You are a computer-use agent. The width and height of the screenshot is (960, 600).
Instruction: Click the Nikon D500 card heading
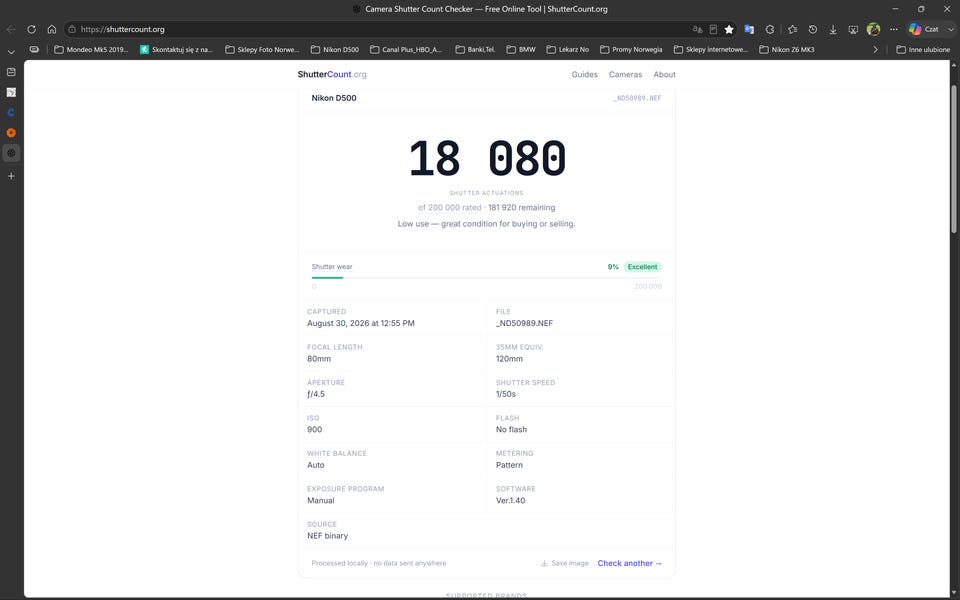[x=334, y=98]
